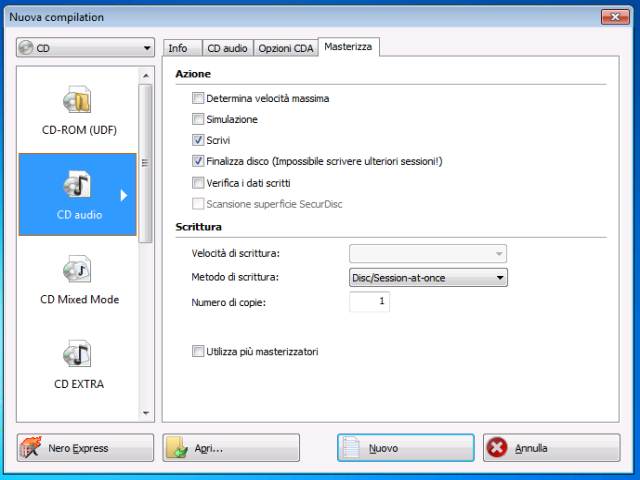Click the Nuovo blank document icon

[352, 448]
